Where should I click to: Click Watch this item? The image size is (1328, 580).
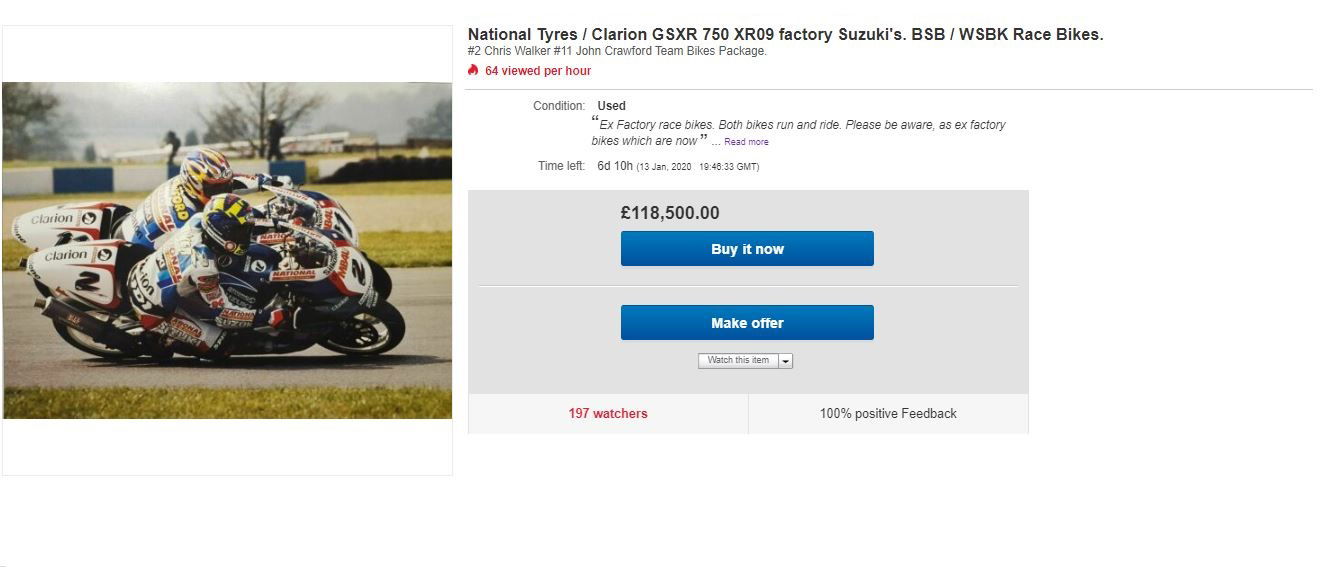click(738, 361)
